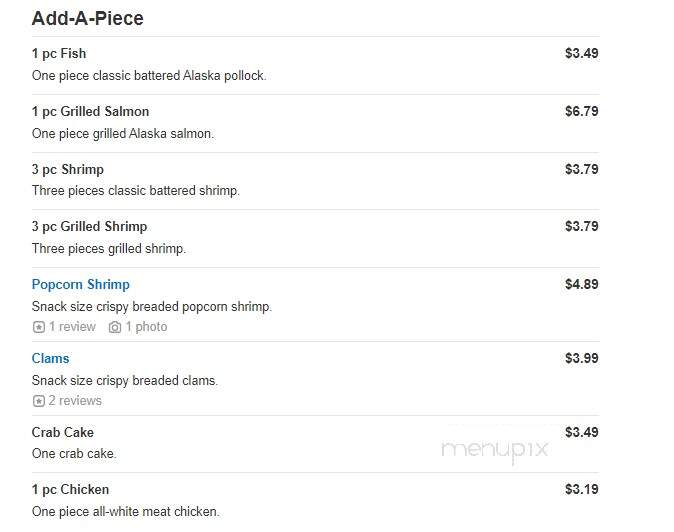
Task: Click the Popcorn Shrimp photo camera icon
Action: click(x=115, y=327)
